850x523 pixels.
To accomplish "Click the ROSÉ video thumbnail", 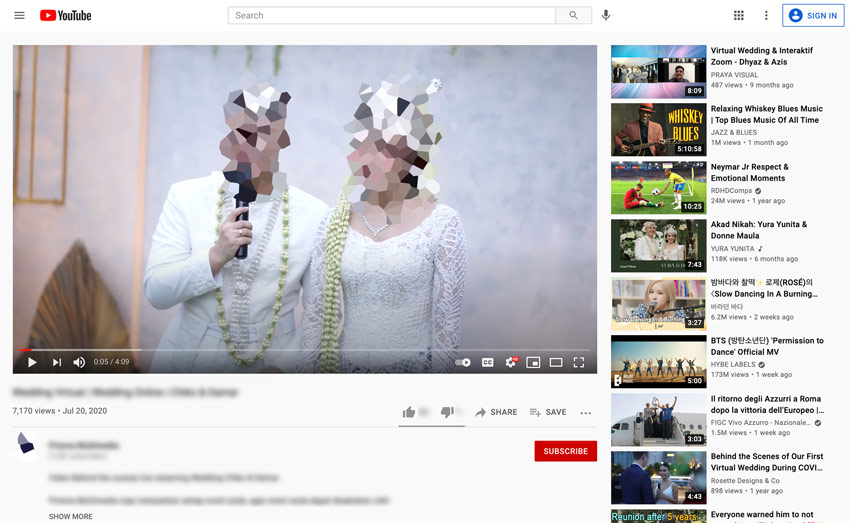I will pos(659,304).
